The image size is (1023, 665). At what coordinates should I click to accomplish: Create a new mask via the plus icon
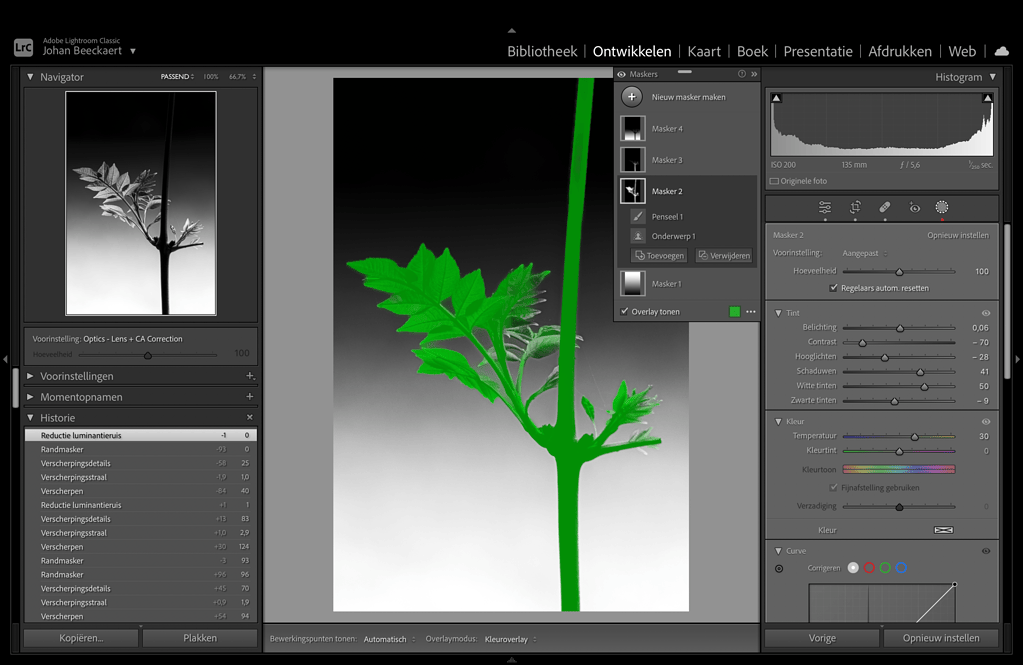(632, 96)
